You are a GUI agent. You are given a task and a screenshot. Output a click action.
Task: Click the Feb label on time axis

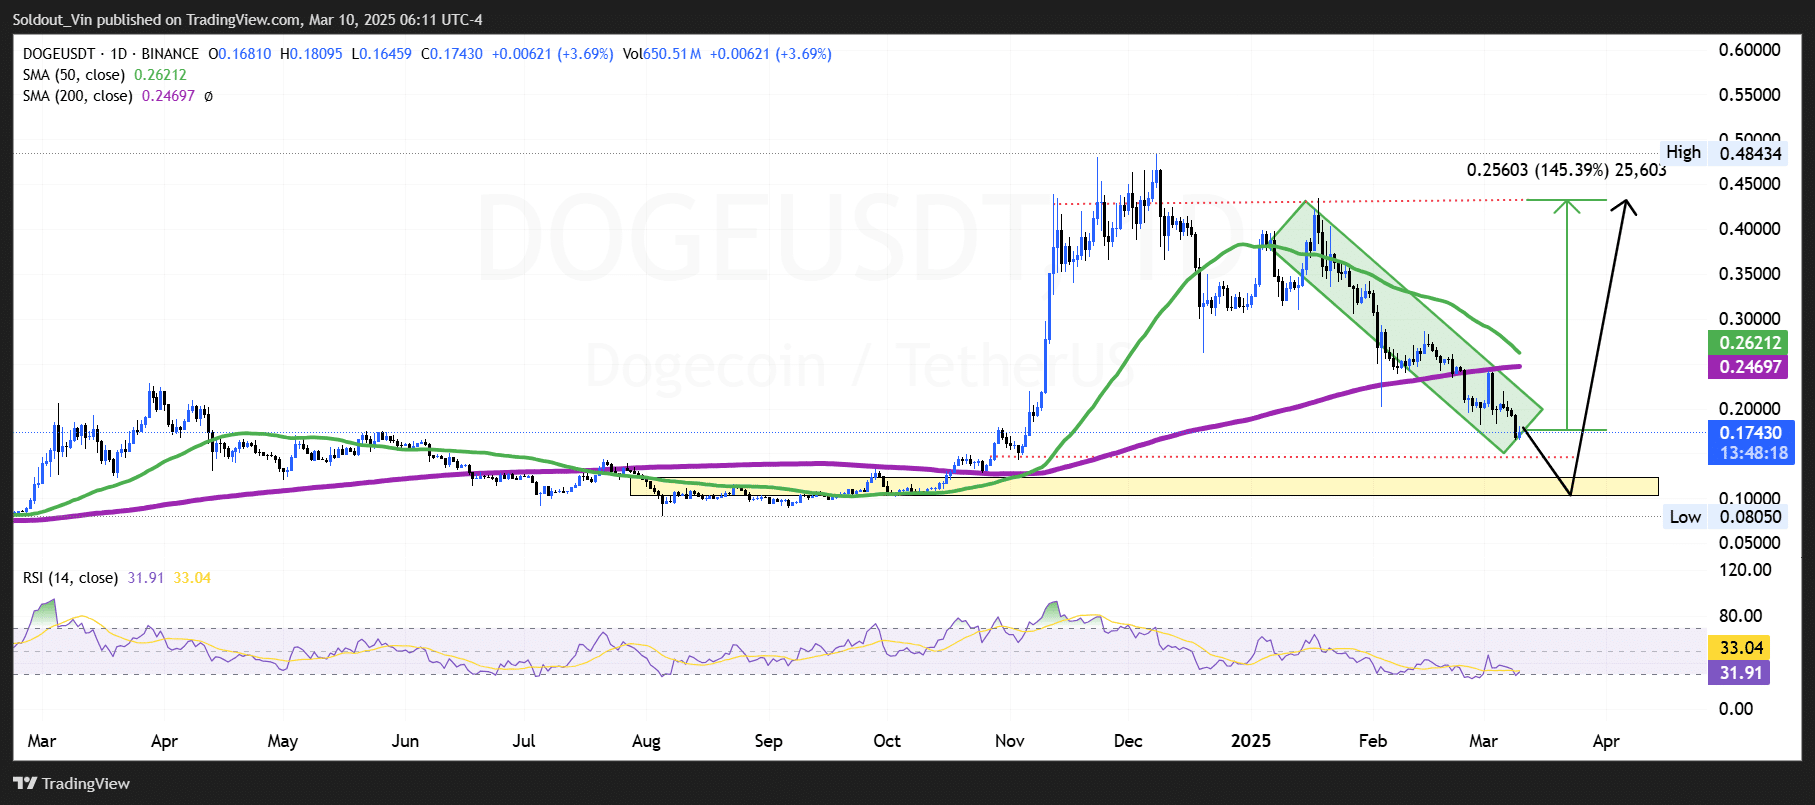pyautogui.click(x=1373, y=741)
